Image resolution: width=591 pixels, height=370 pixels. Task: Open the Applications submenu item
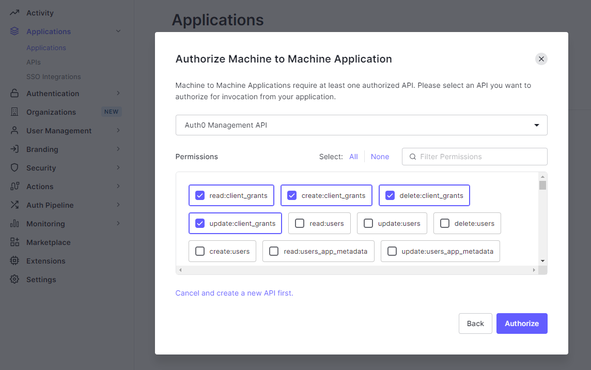(x=46, y=48)
